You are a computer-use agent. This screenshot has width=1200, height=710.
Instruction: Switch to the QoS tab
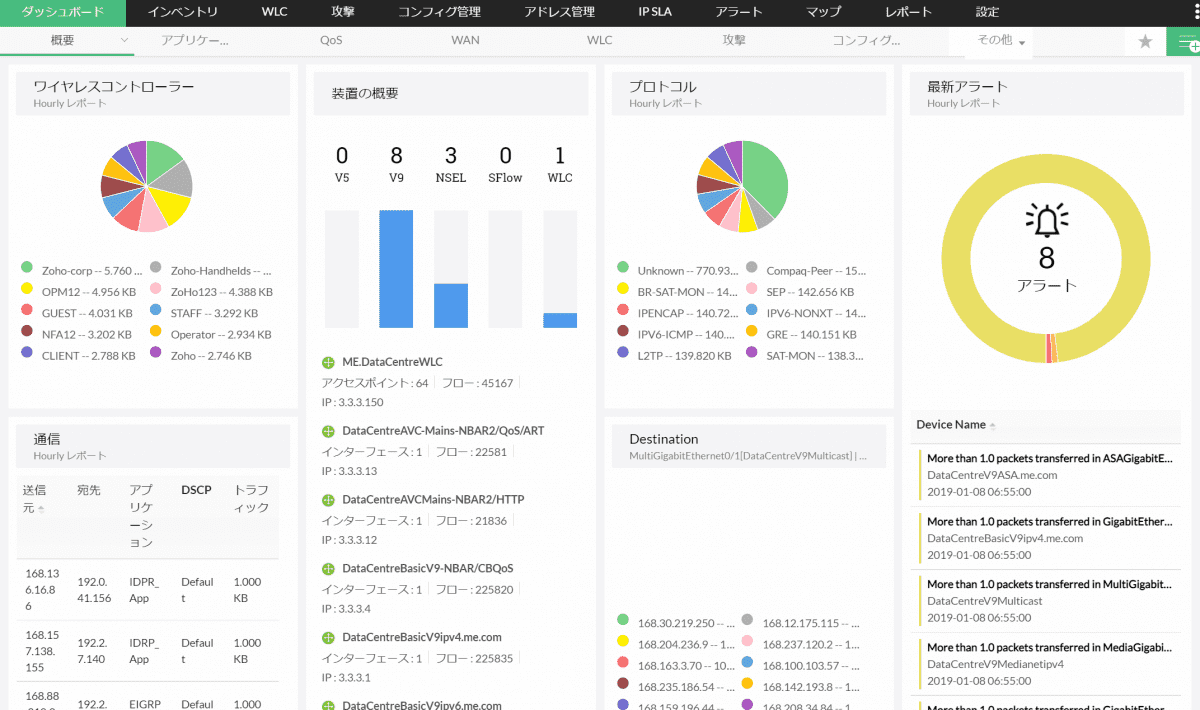click(x=331, y=41)
